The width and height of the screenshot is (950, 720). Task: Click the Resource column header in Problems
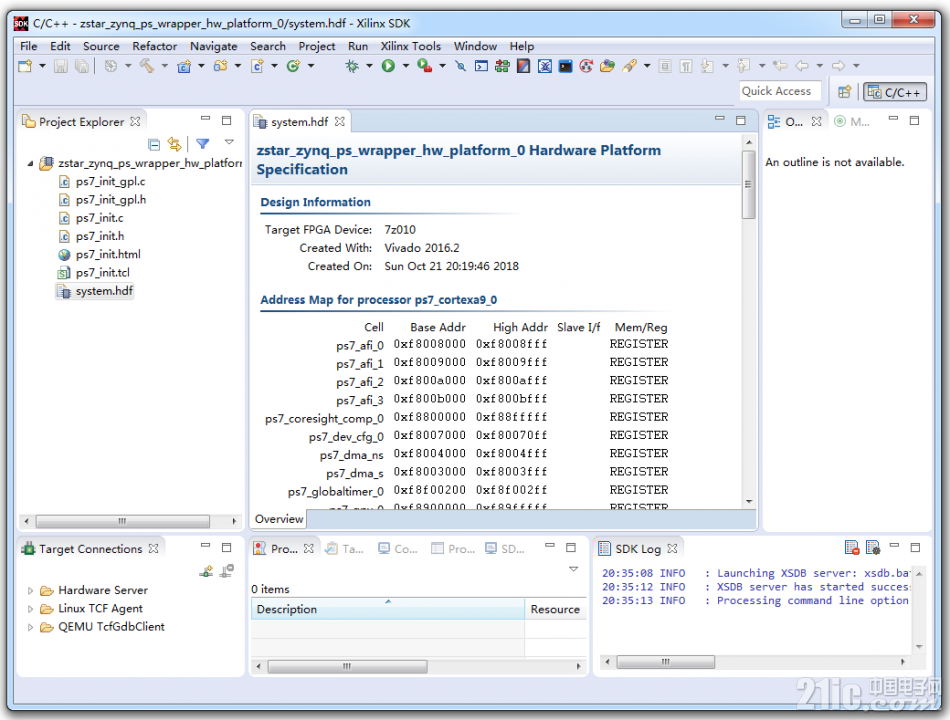(x=556, y=609)
